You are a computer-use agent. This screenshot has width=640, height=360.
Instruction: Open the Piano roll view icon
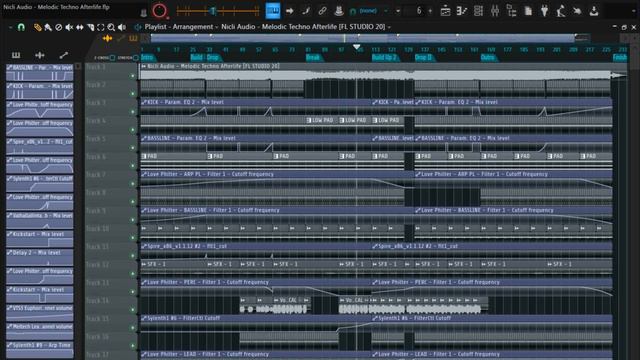[x=462, y=11]
